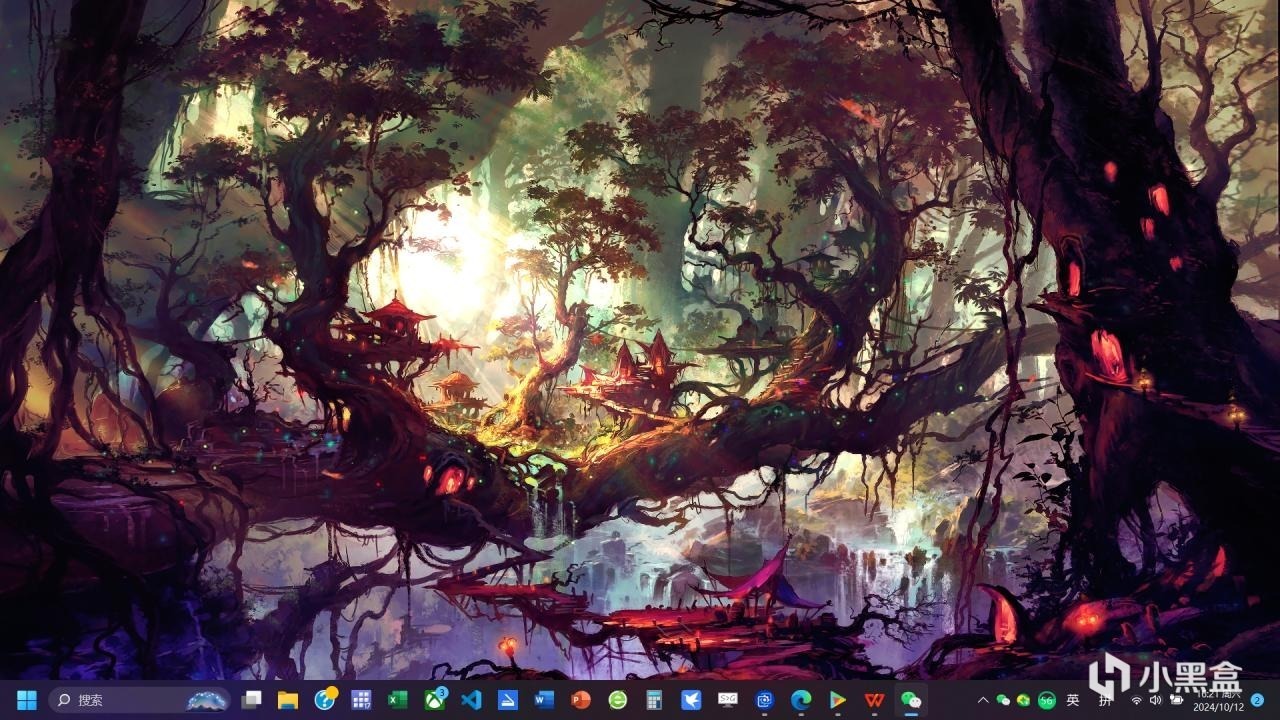Launch Microsoft Edge browser
Screen dimensions: 1280x720
(x=801, y=700)
